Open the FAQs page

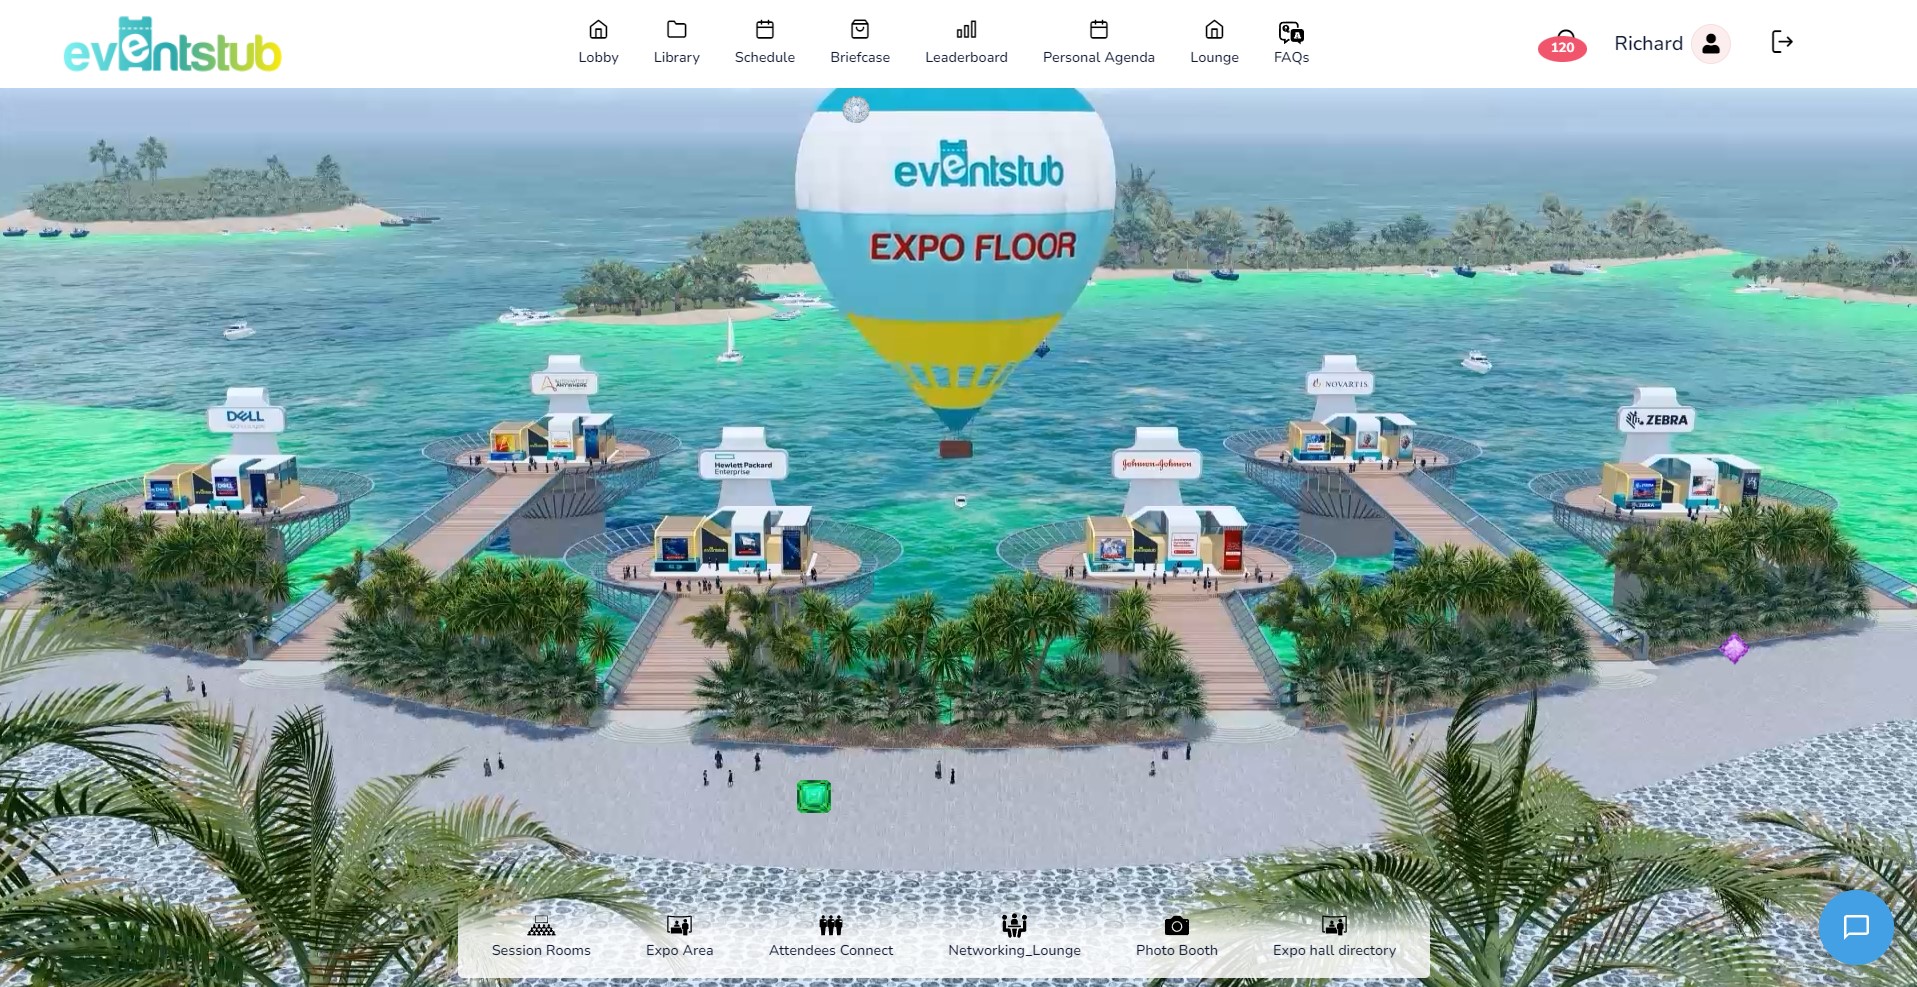pyautogui.click(x=1291, y=42)
